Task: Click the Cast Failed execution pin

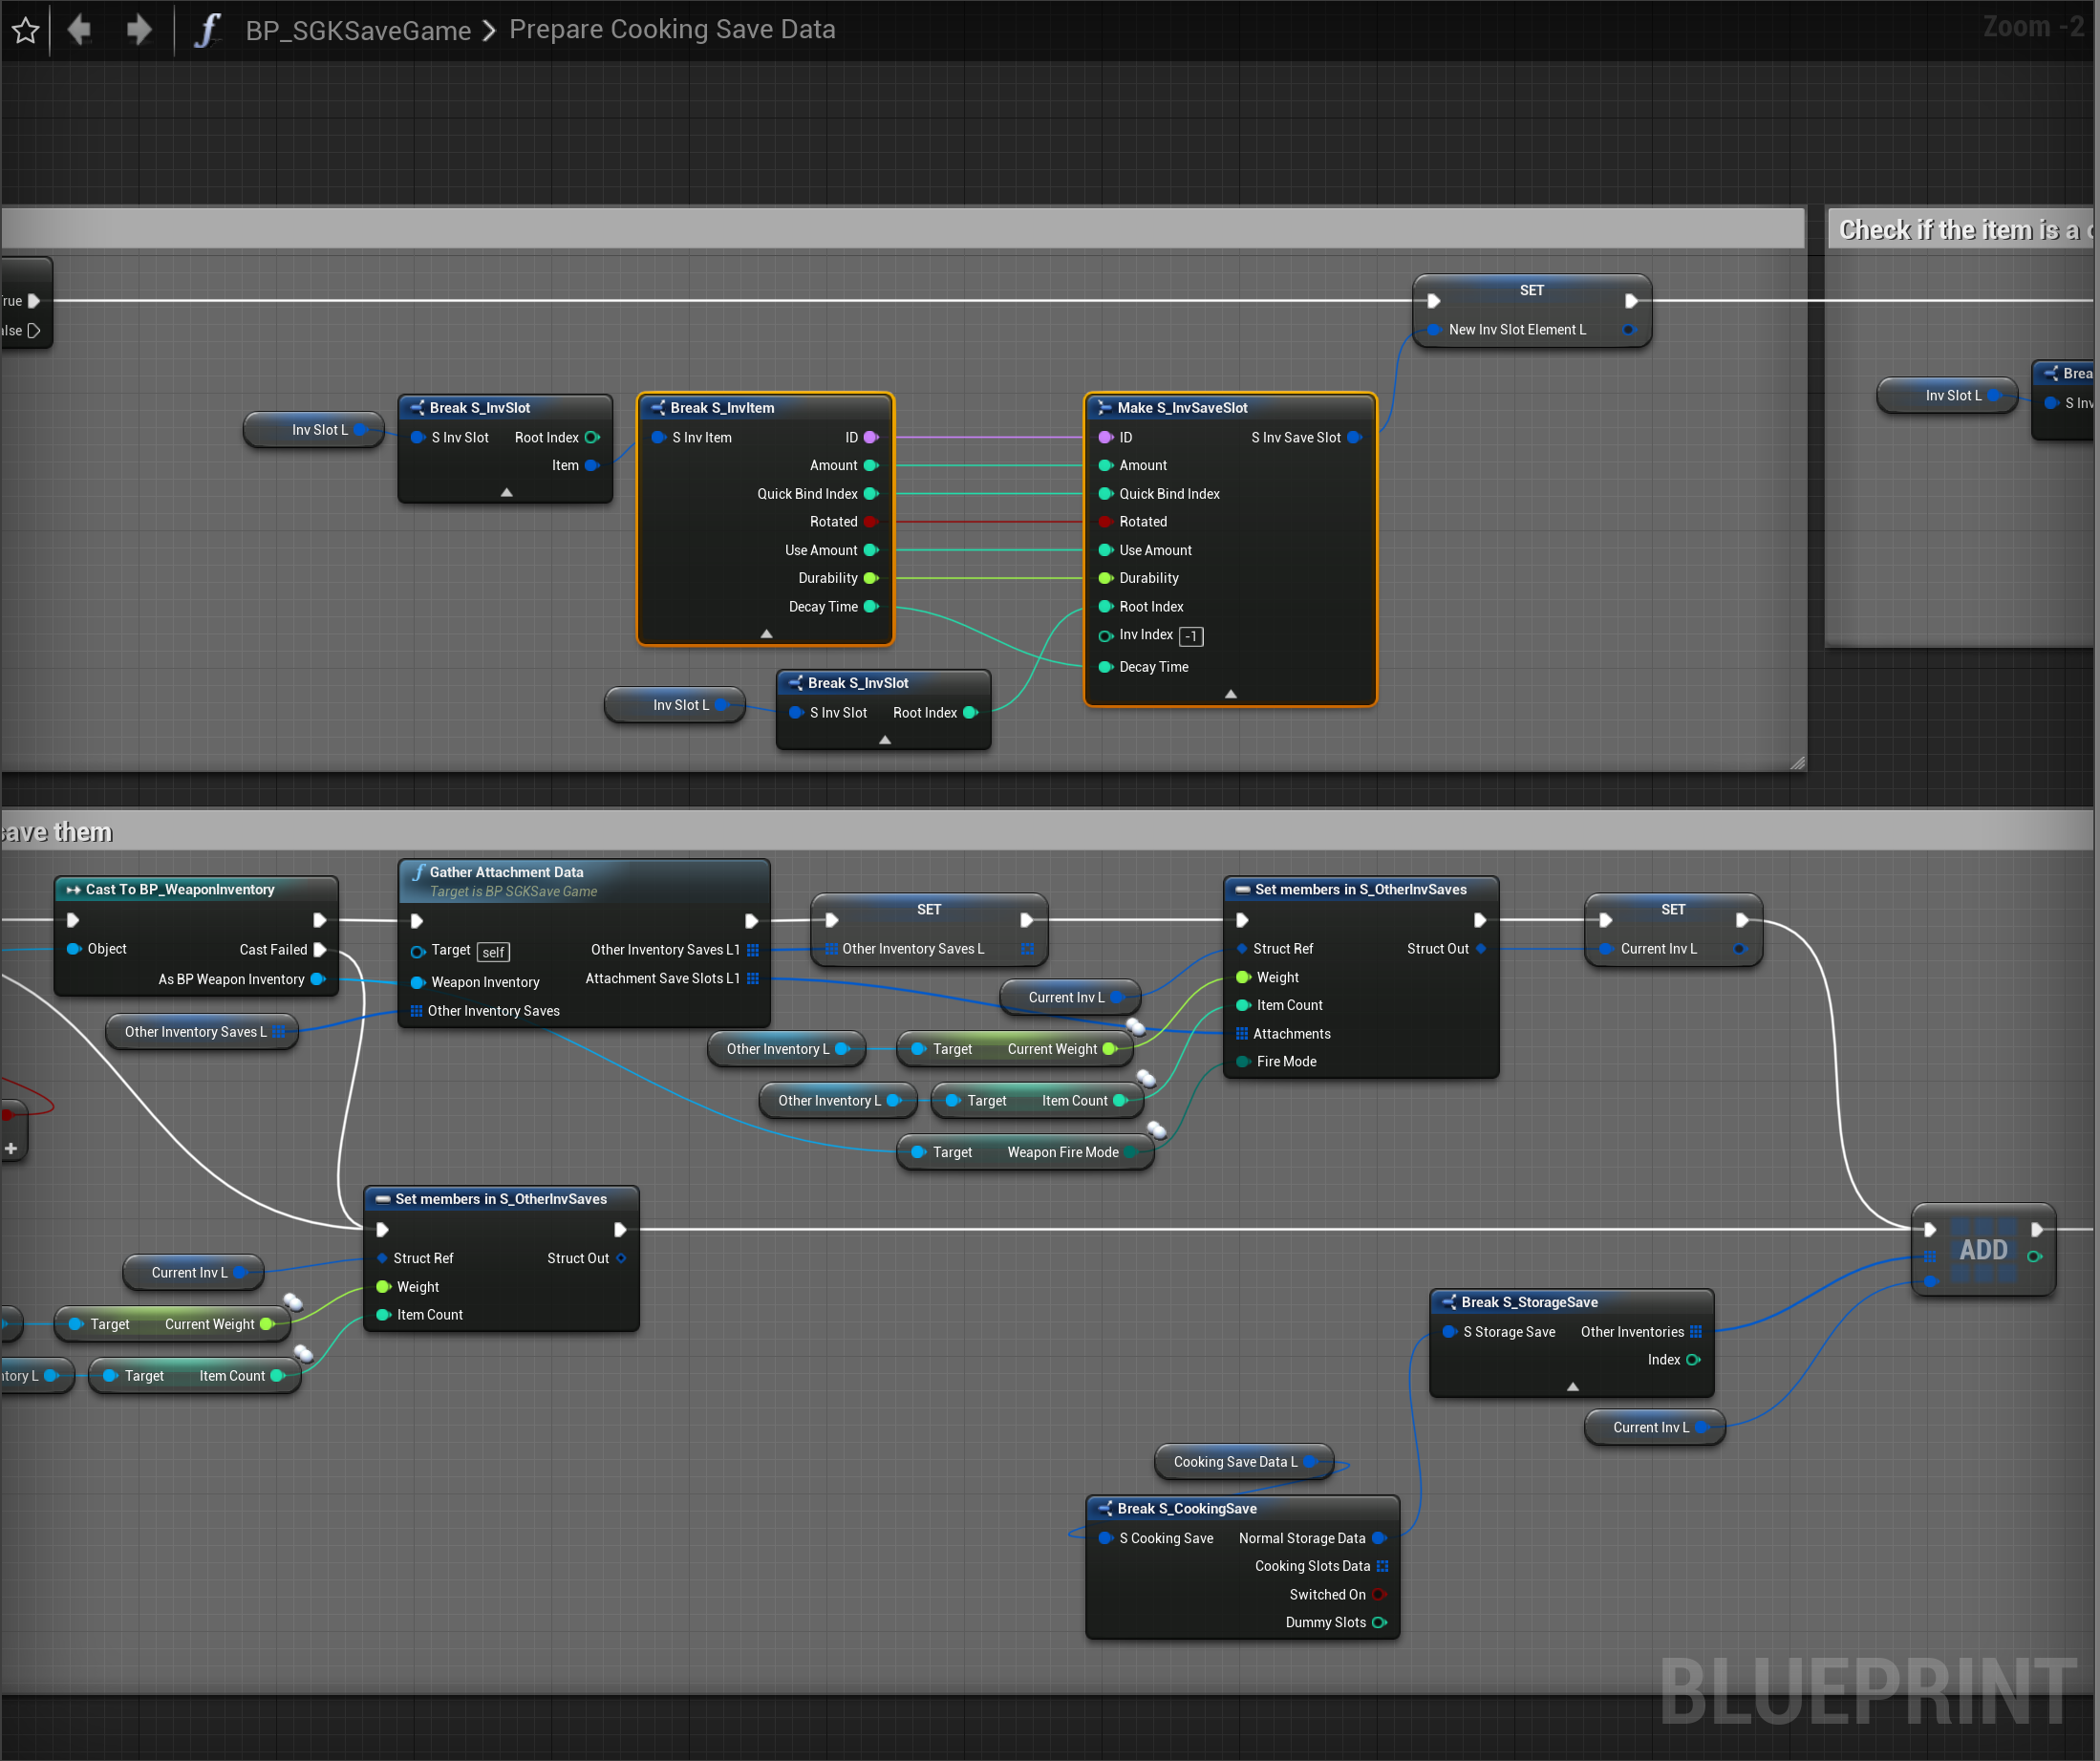Action: point(320,949)
